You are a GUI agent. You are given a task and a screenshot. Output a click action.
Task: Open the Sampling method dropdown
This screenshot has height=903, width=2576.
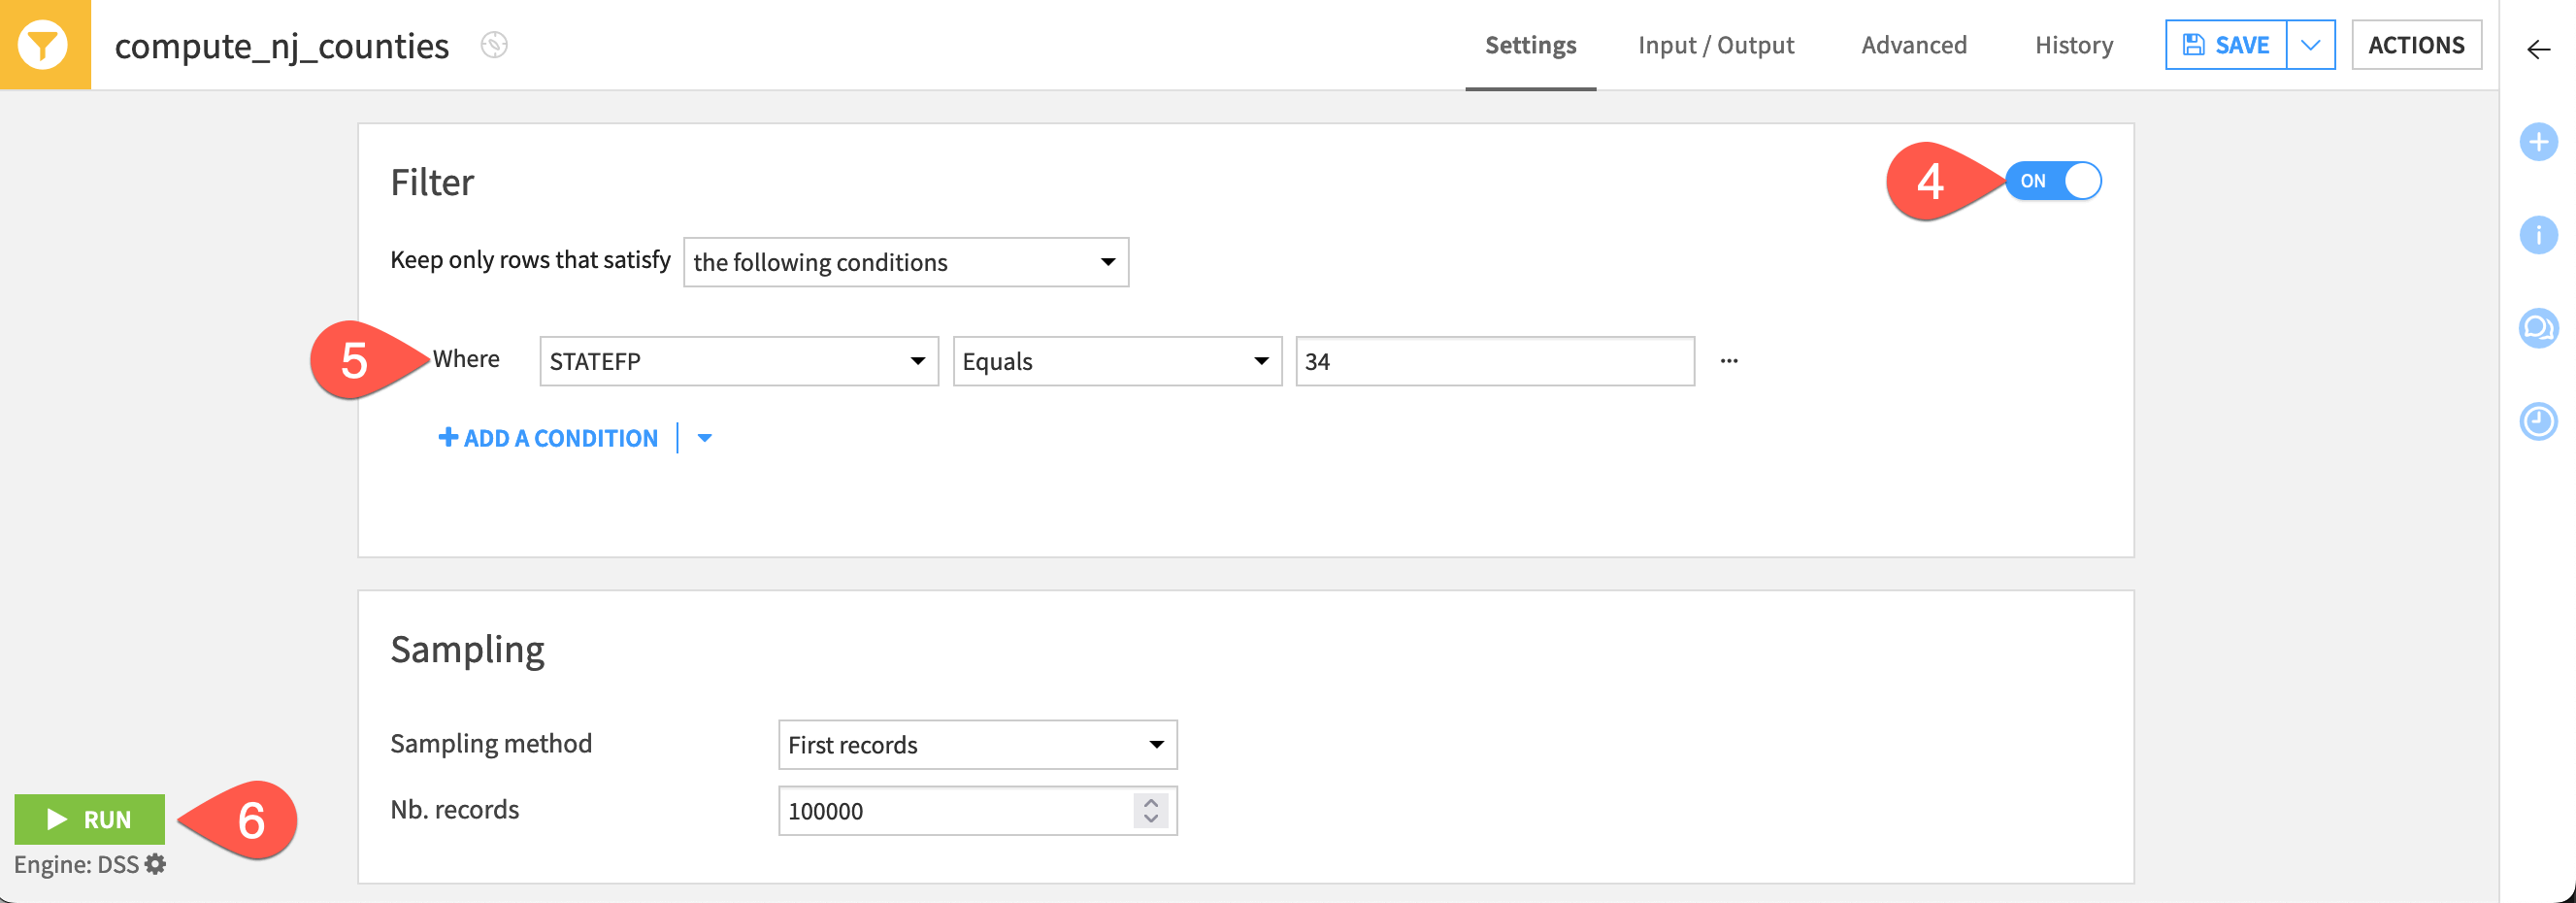tap(977, 745)
